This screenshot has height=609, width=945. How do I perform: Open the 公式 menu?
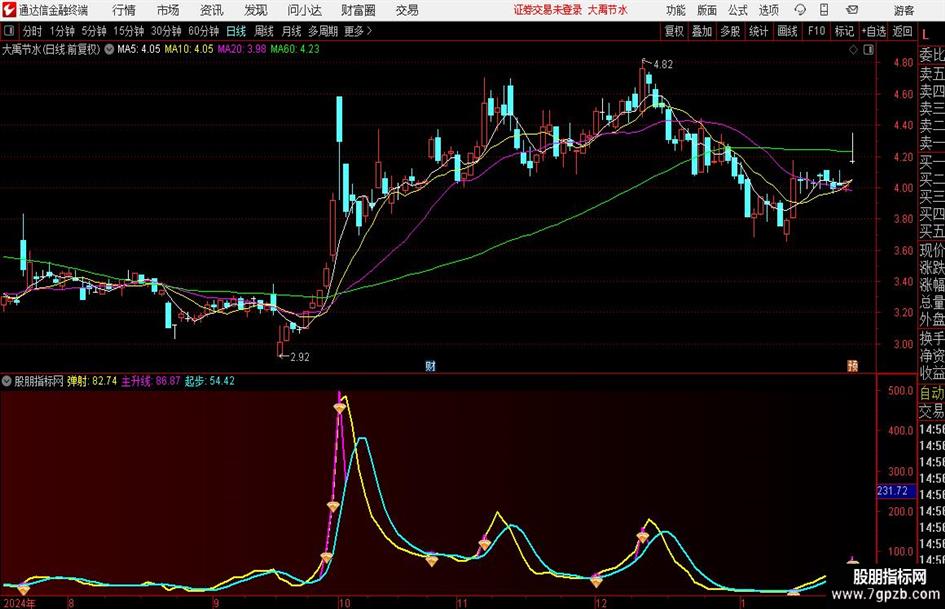[x=737, y=10]
